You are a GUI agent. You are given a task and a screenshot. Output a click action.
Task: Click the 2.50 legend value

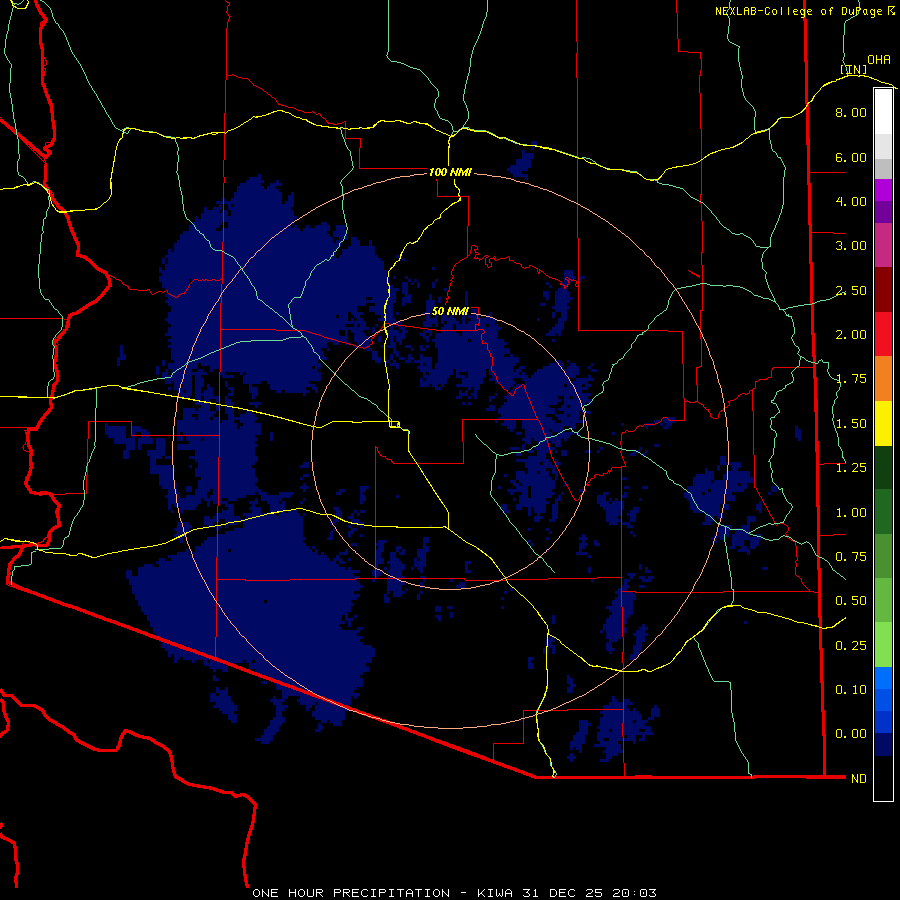(851, 290)
